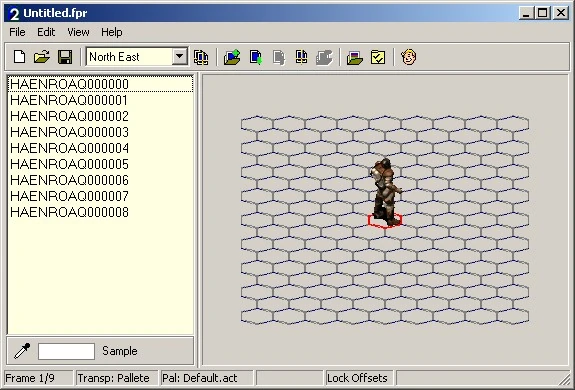Close the Untitled.fpr window
Image resolution: width=575 pixels, height=390 pixels.
561,13
